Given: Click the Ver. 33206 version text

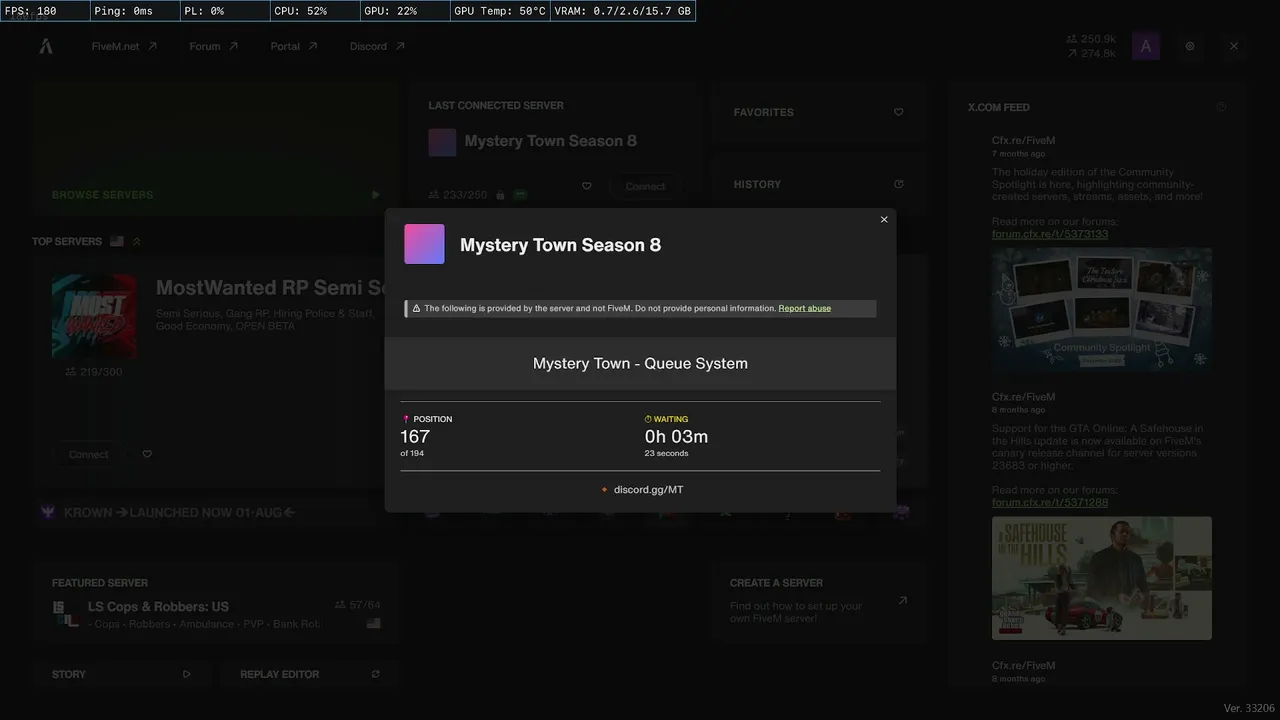Looking at the screenshot, I should [1249, 708].
